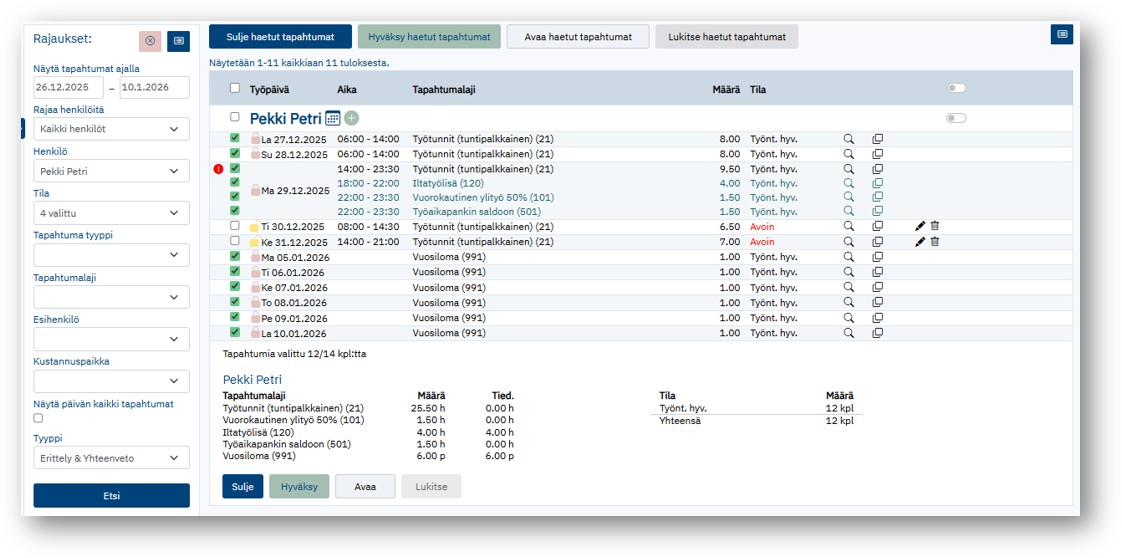Uncheck the La 27.12.2025 row checkbox

point(235,138)
